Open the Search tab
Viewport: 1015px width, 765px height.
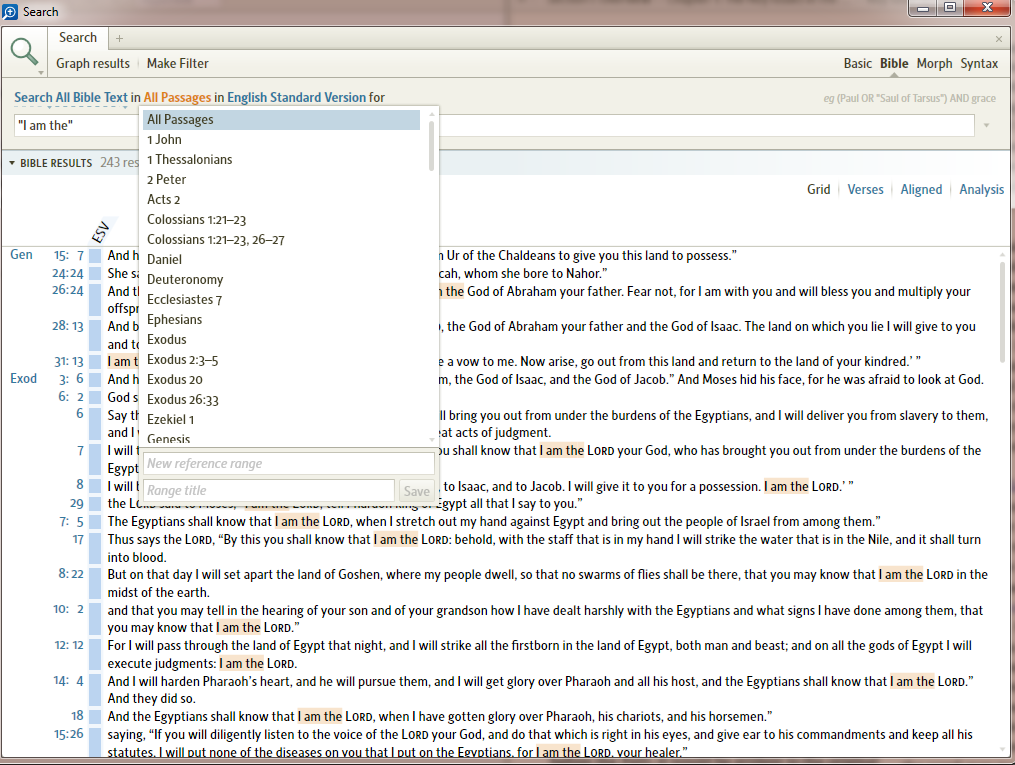[x=78, y=38]
